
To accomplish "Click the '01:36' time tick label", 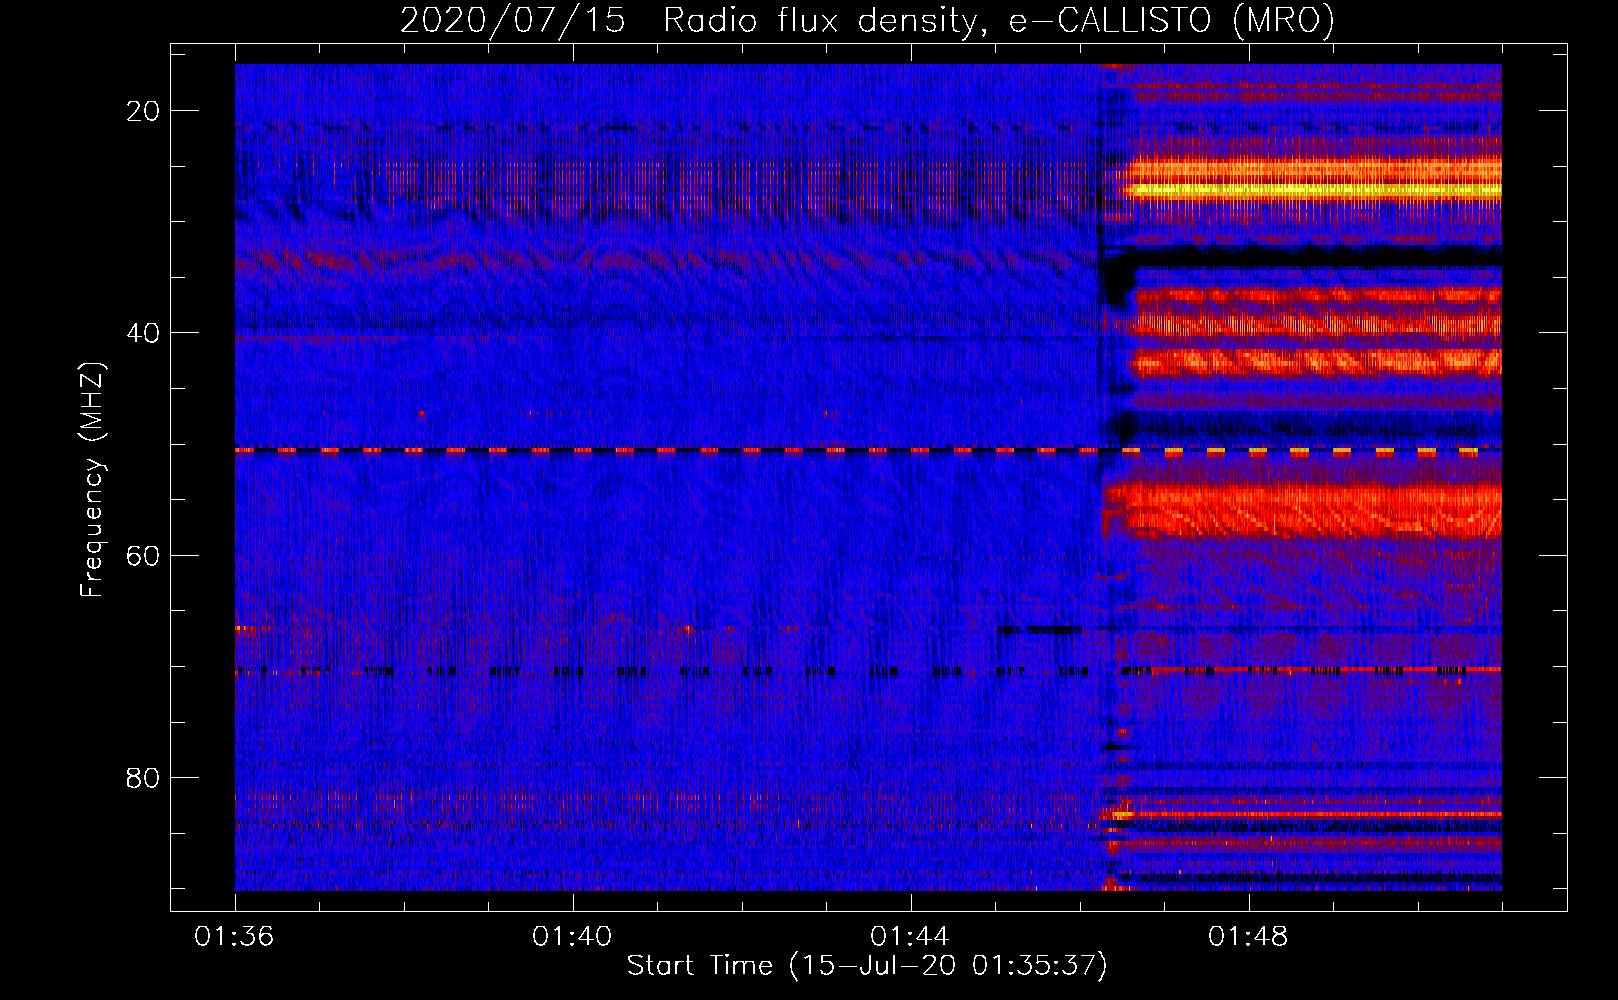I will point(234,937).
